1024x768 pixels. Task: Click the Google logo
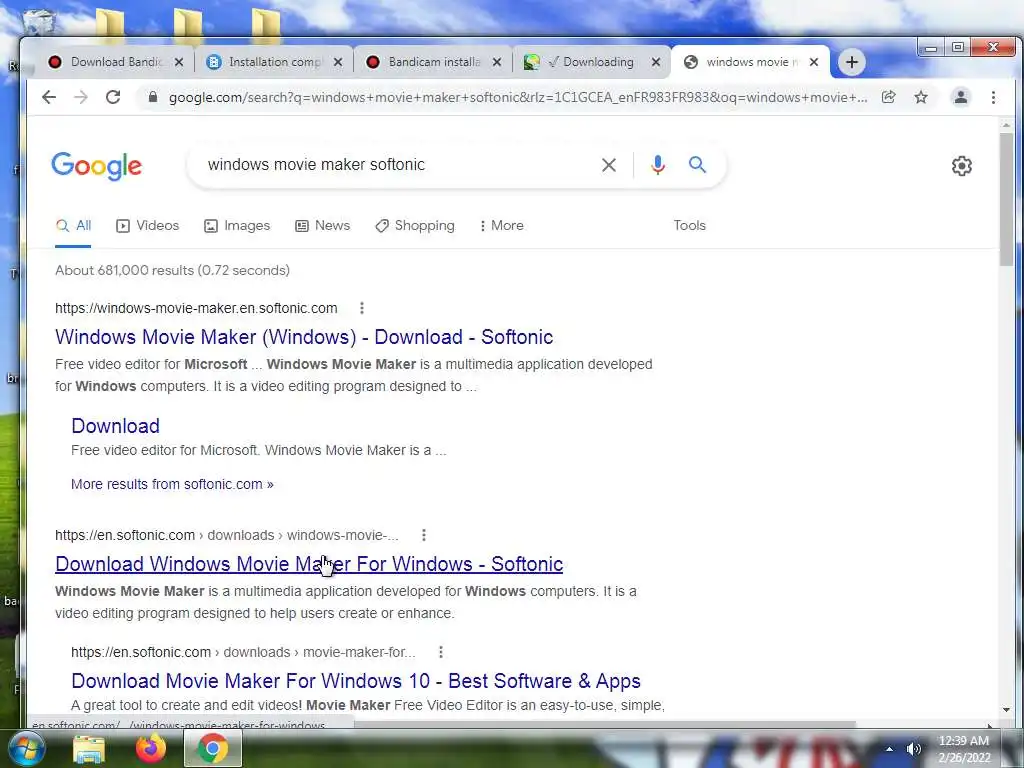(x=97, y=166)
